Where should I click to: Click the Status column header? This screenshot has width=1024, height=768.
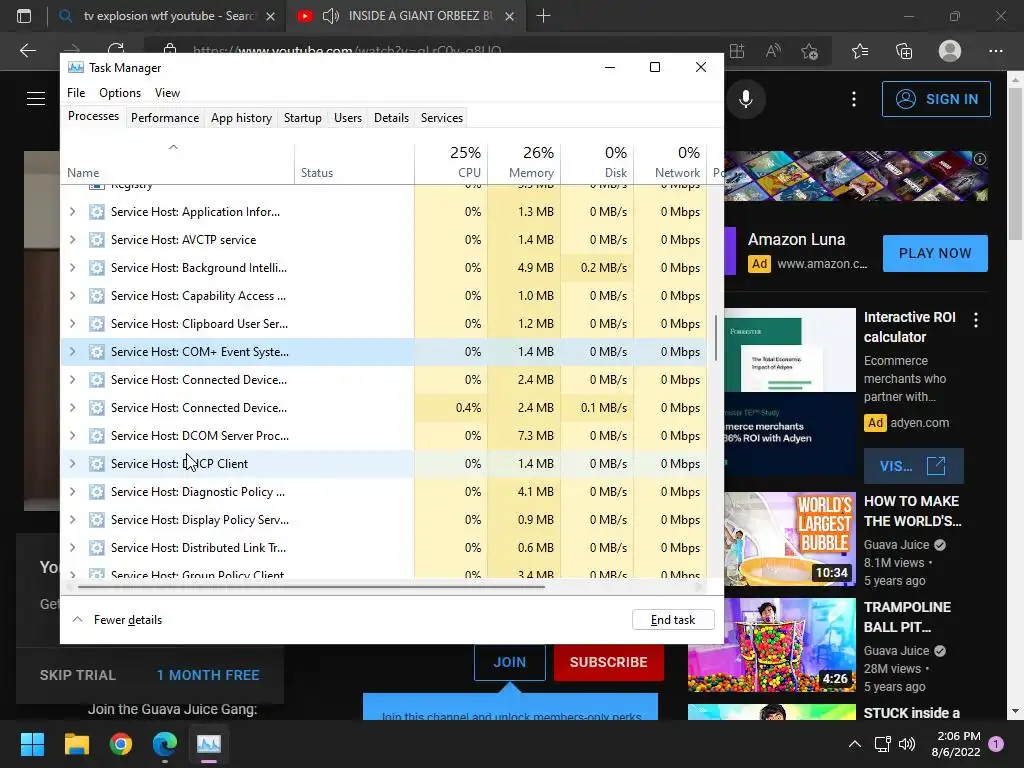pos(354,163)
